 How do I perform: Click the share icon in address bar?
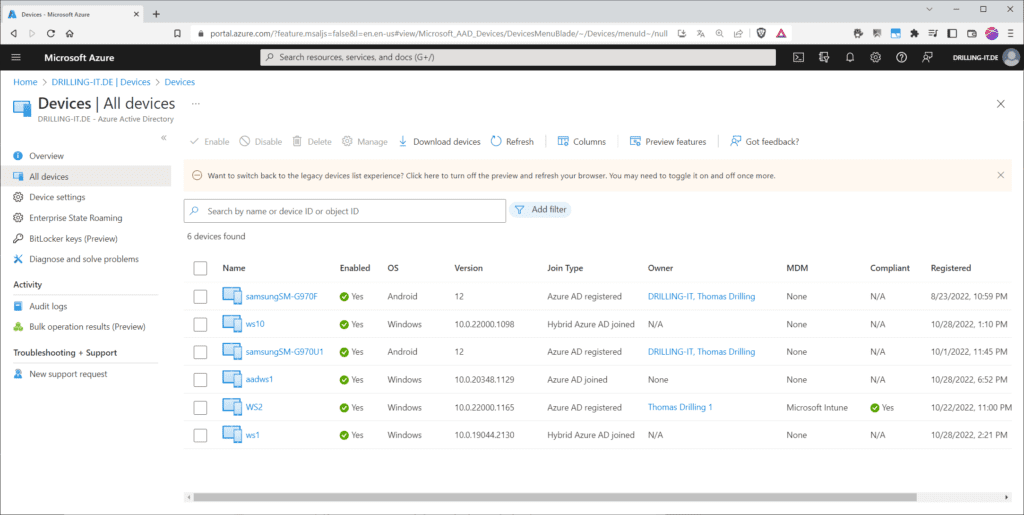[x=738, y=33]
